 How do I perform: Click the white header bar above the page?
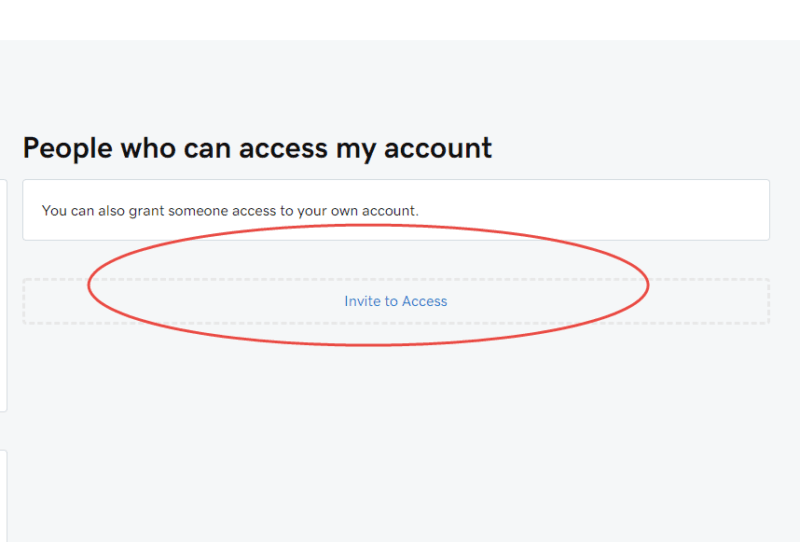tap(400, 20)
